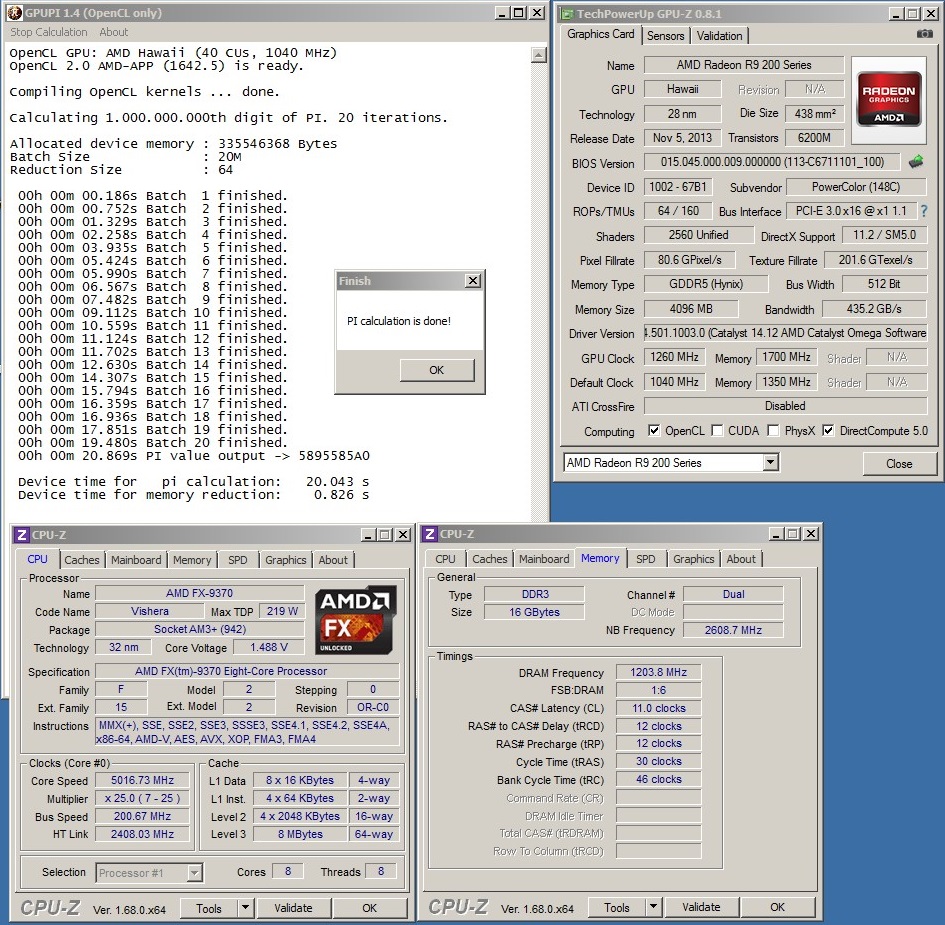
Task: Toggle the PhysX checkbox in GPU-Z
Action: (x=773, y=430)
